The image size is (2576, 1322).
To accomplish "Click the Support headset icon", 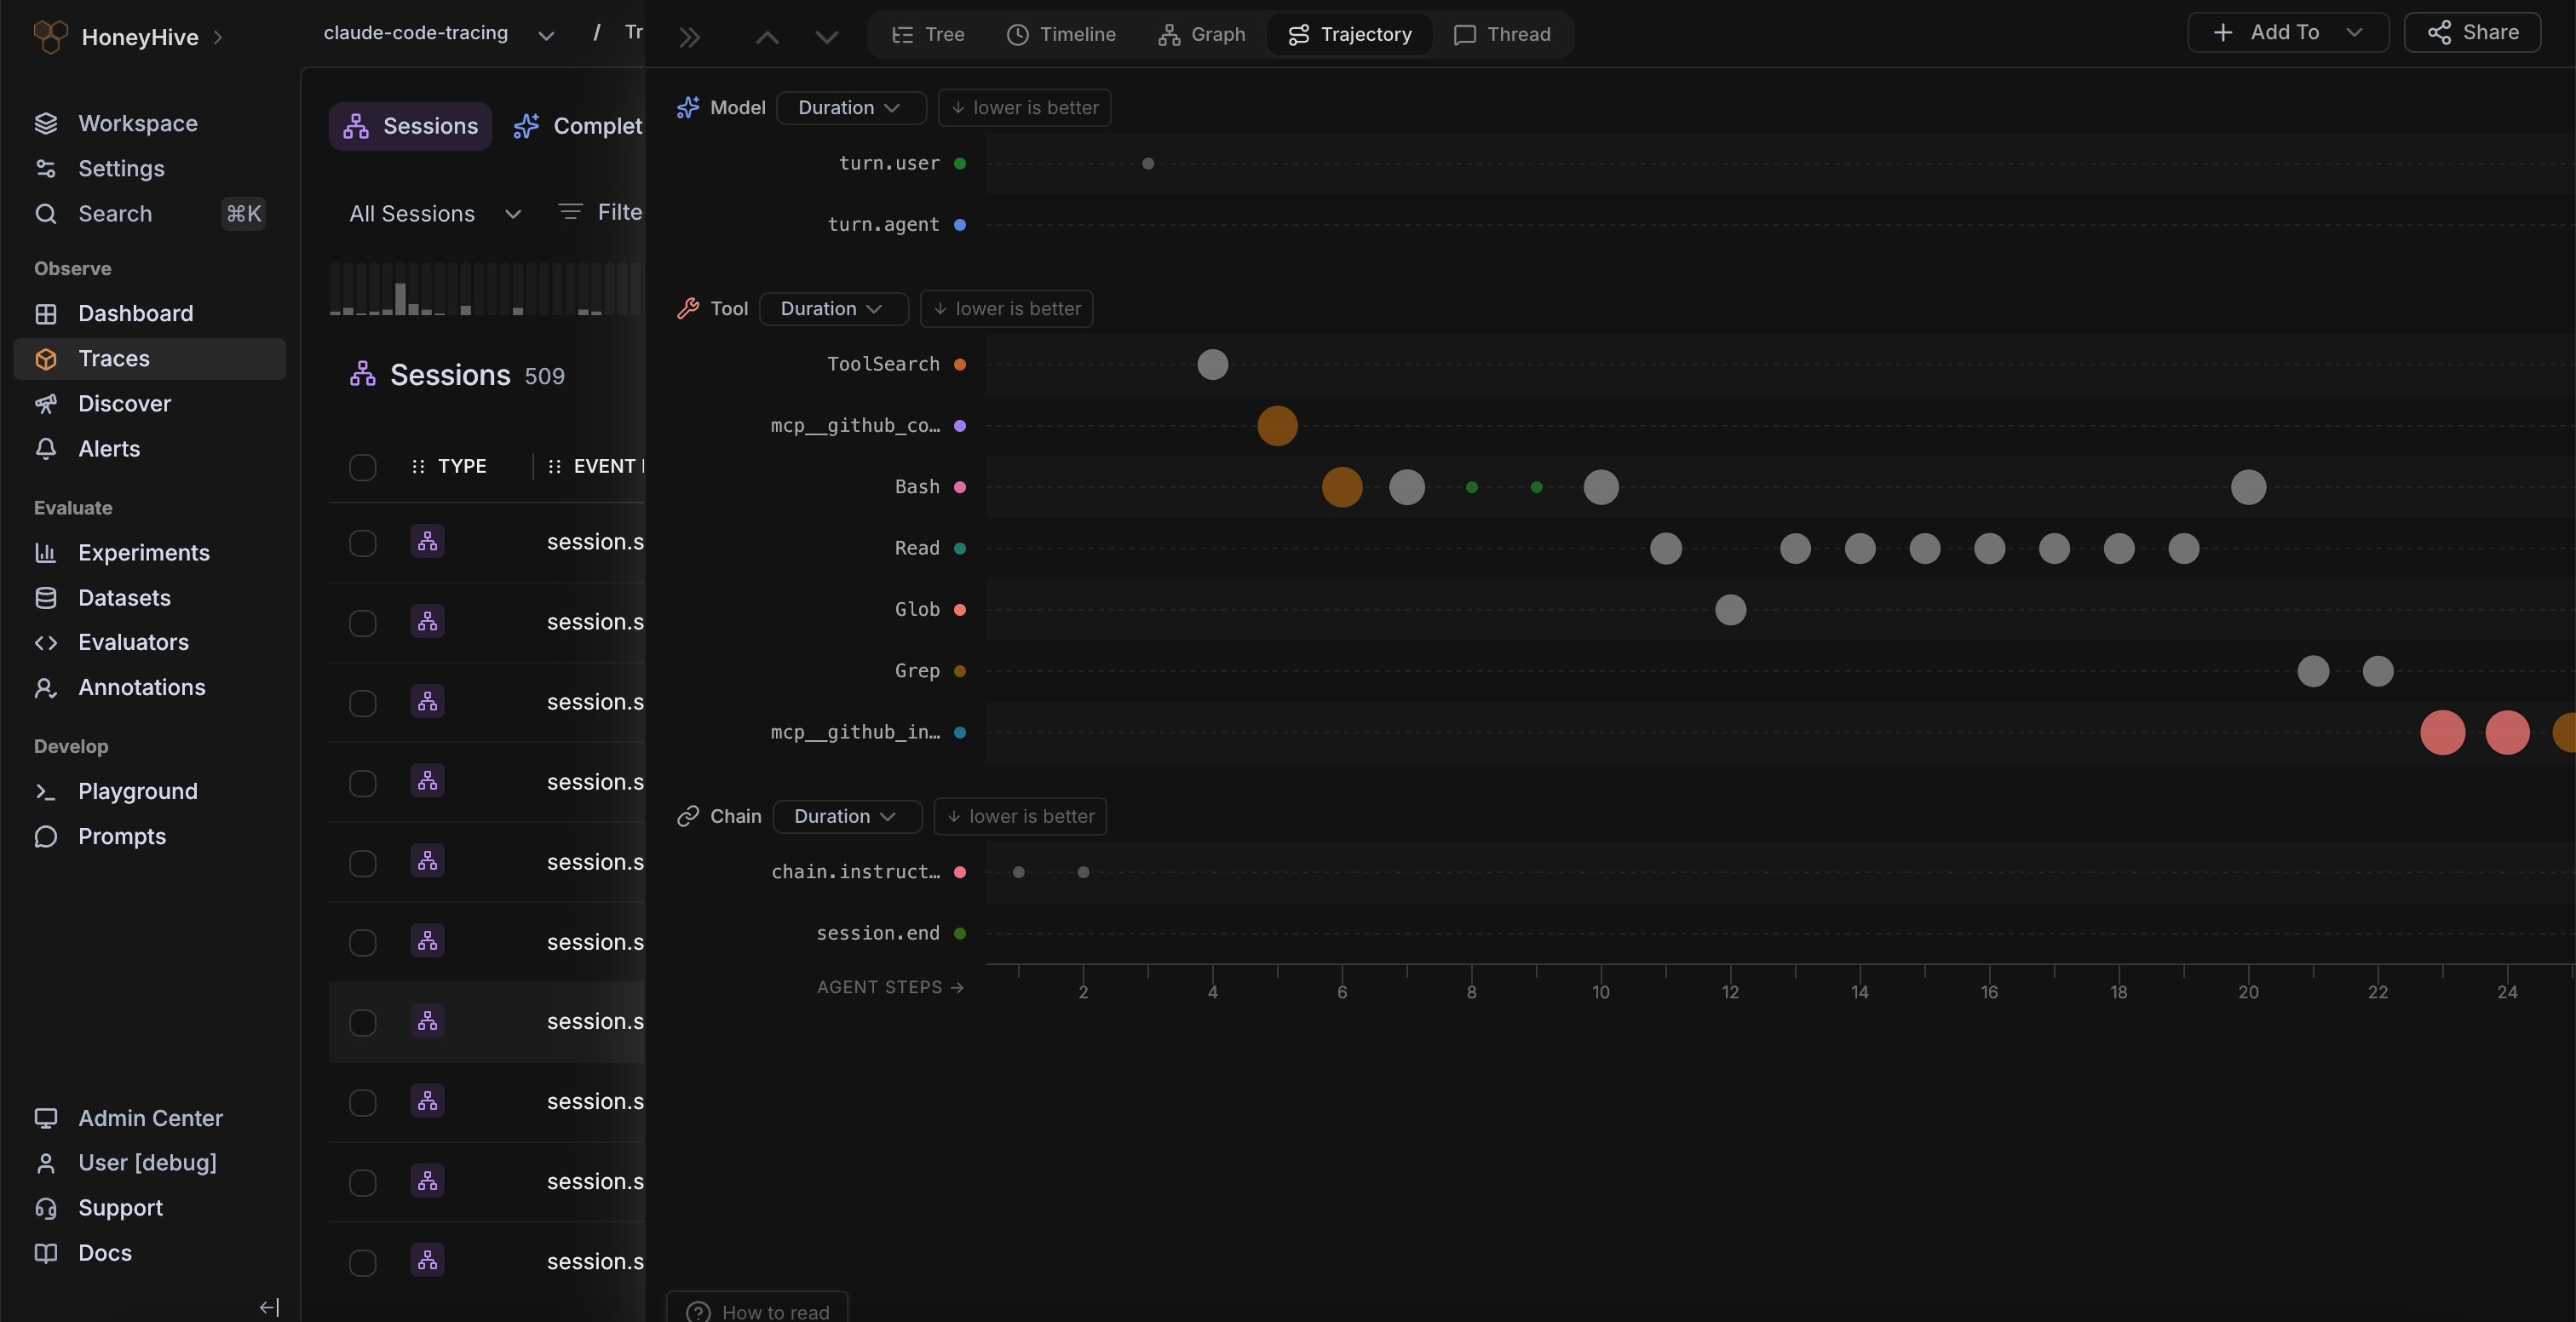I will 46,1208.
